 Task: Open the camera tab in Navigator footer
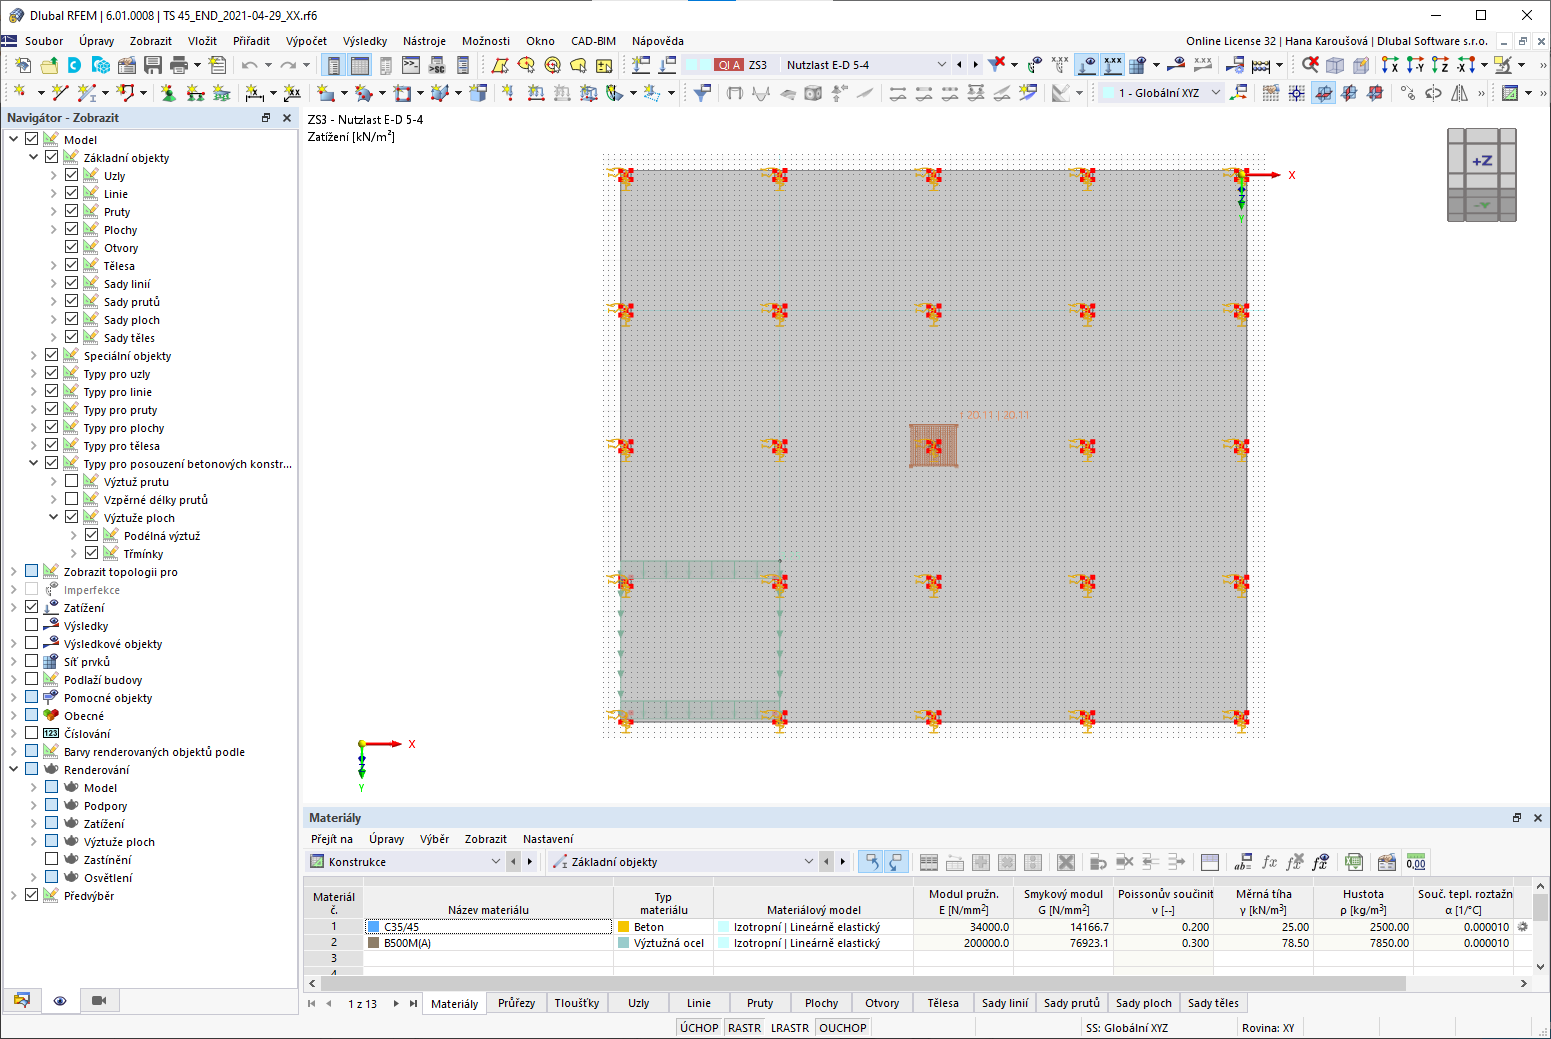(99, 1001)
